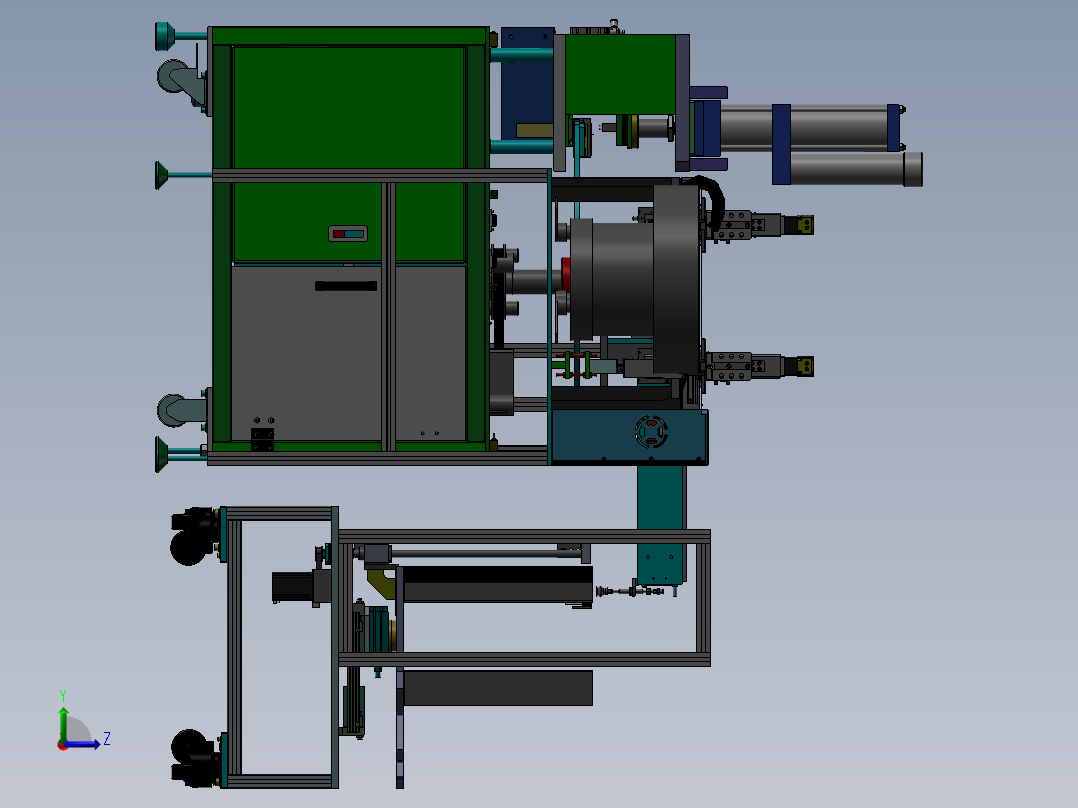The width and height of the screenshot is (1078, 808).
Task: Select the large green upper cabinet panel
Action: (349, 107)
